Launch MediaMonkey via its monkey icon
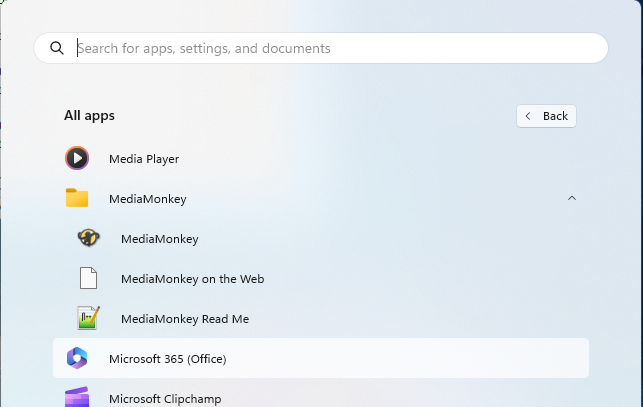Image resolution: width=643 pixels, height=407 pixels. (89, 238)
